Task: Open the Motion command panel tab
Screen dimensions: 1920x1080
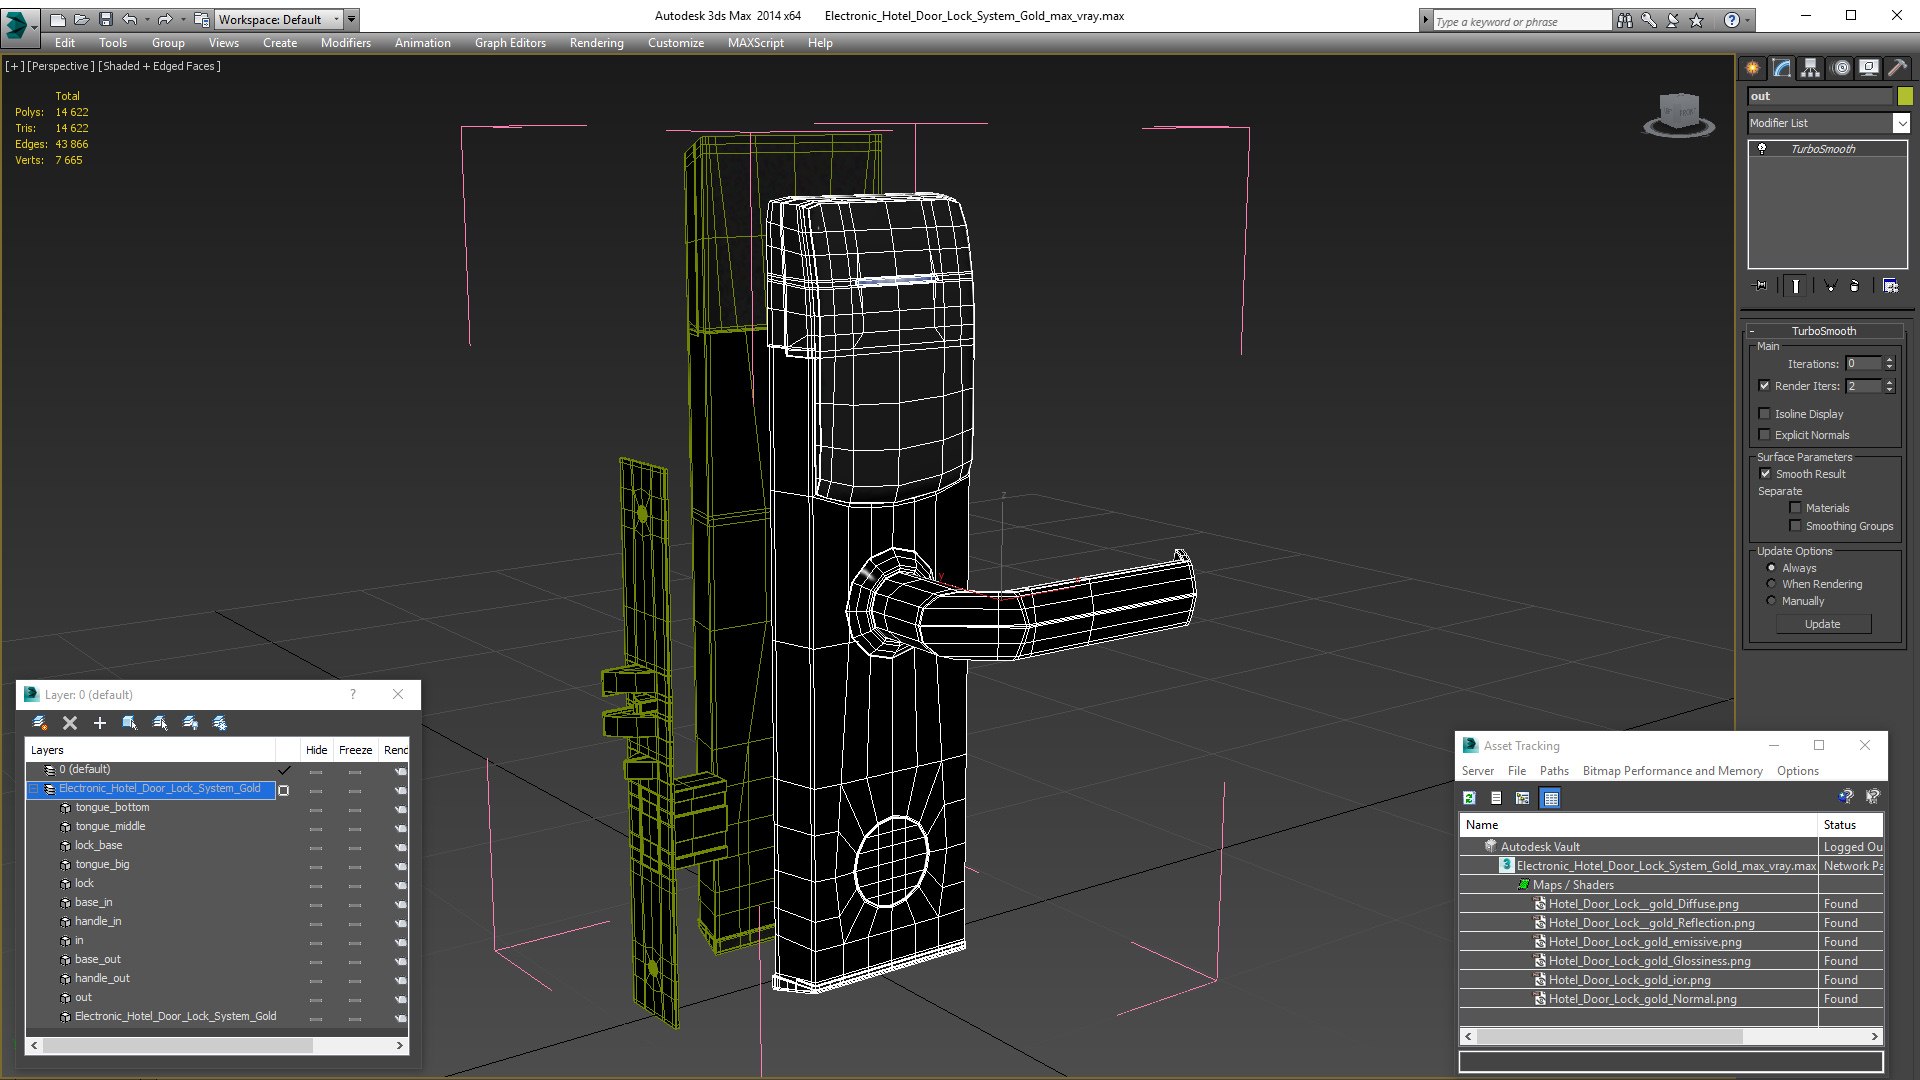Action: pos(1840,68)
